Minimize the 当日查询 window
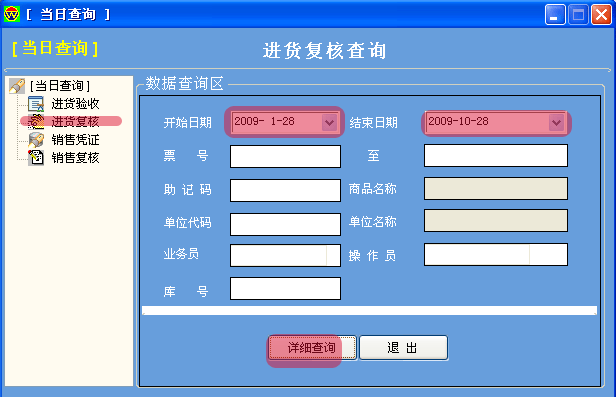616x397 pixels. 555,15
